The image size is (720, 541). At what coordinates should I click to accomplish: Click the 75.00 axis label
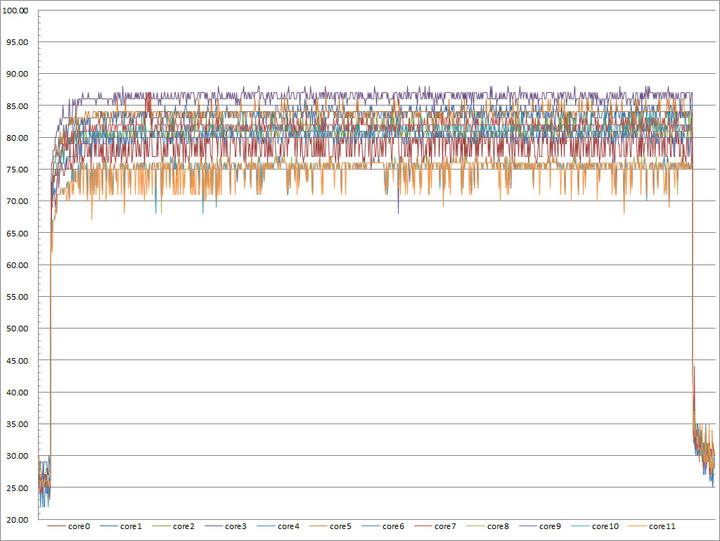17,169
